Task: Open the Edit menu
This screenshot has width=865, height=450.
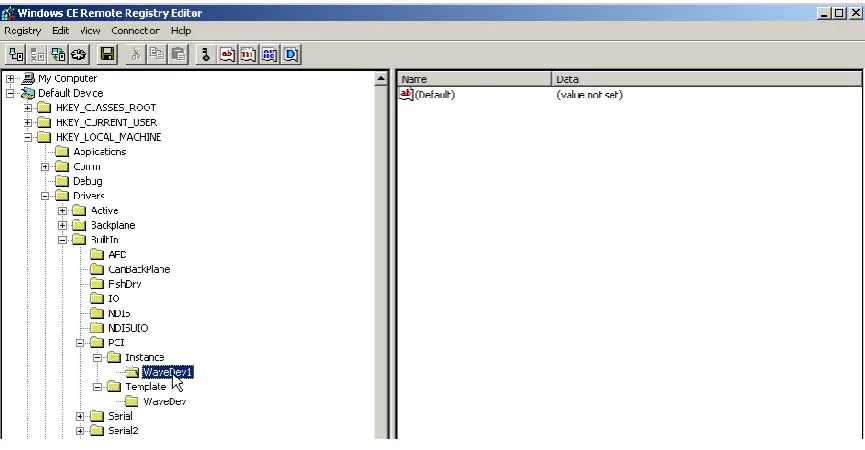Action: pyautogui.click(x=61, y=31)
